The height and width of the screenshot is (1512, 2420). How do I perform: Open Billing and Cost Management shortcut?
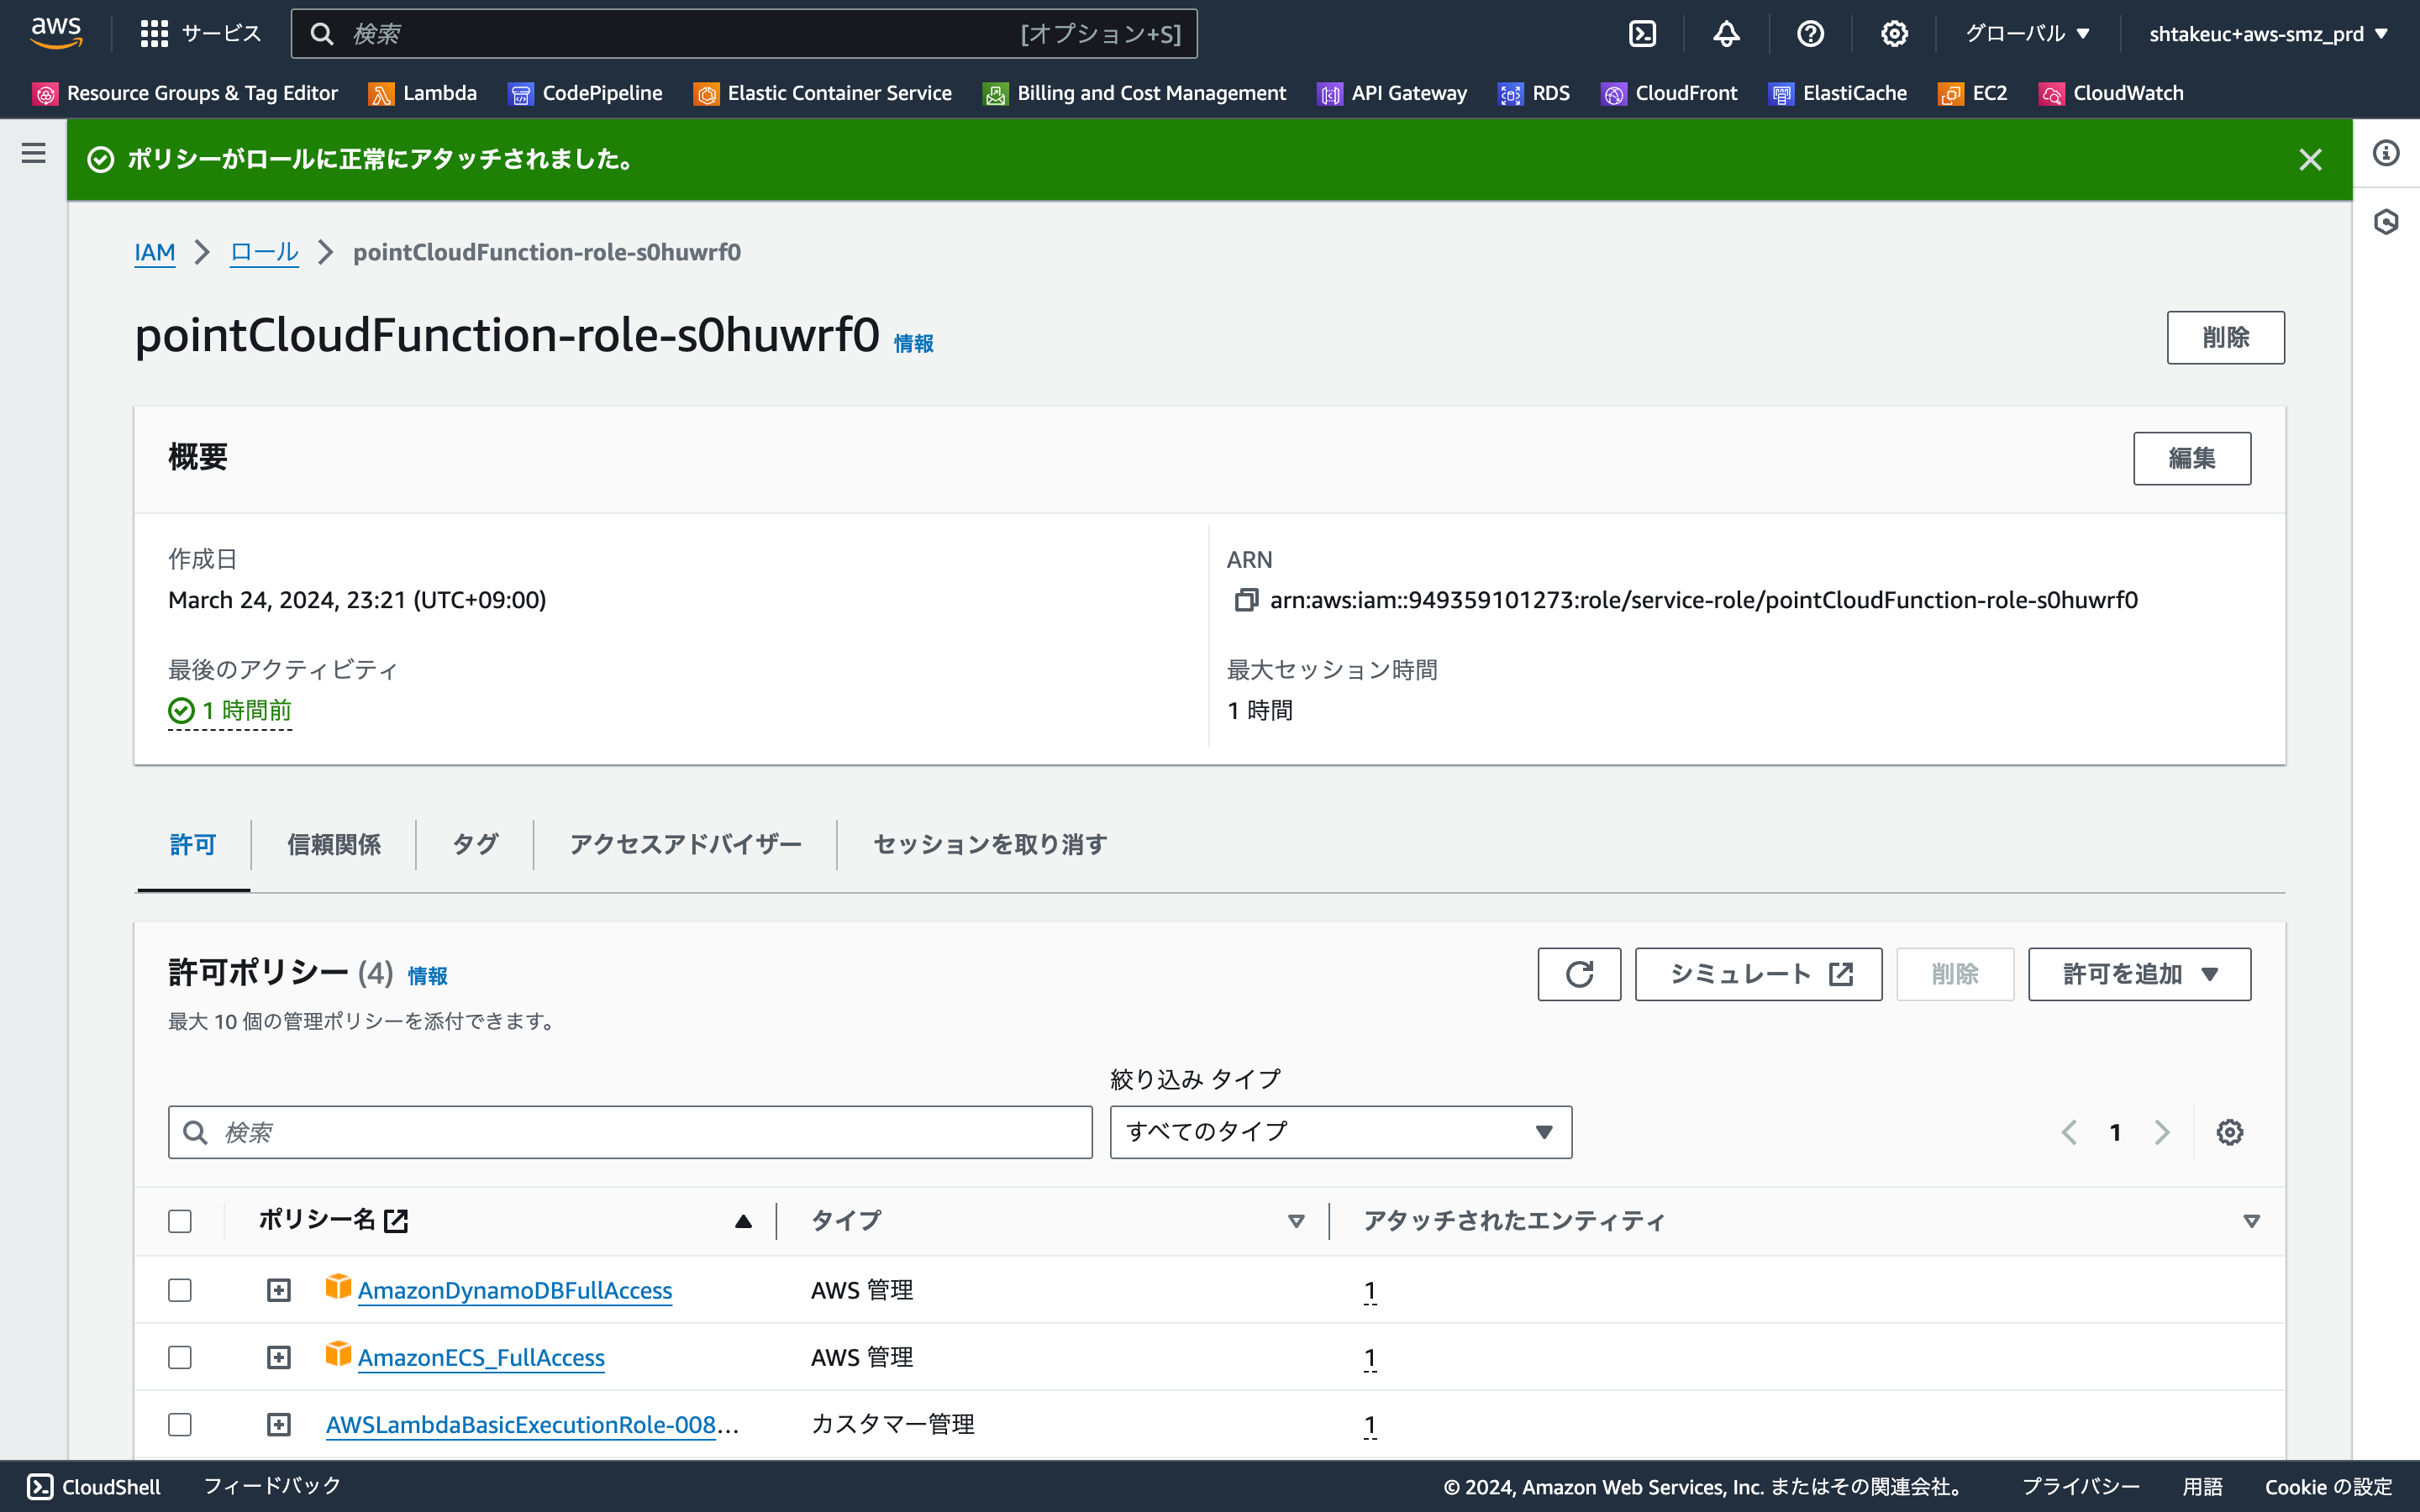tap(1135, 93)
